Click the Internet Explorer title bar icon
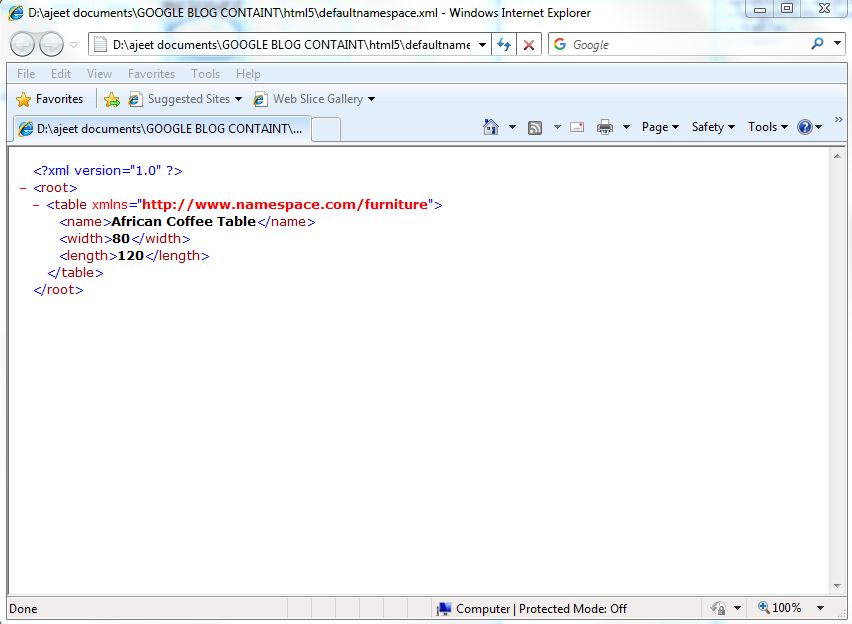 tap(16, 13)
